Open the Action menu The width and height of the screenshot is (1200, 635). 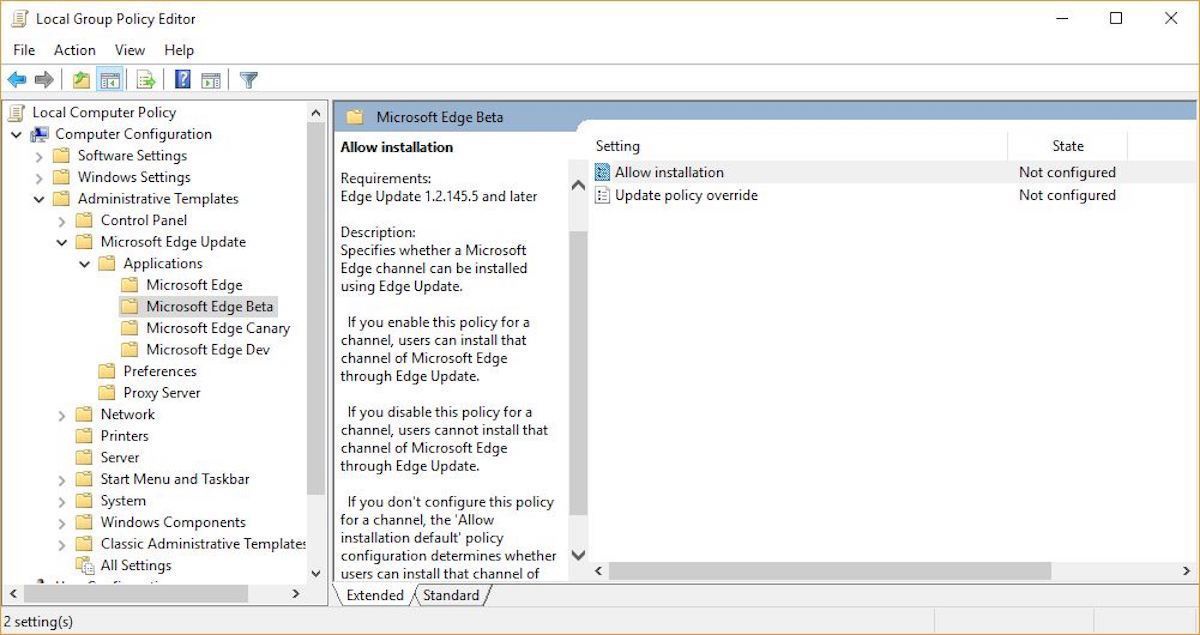point(75,50)
